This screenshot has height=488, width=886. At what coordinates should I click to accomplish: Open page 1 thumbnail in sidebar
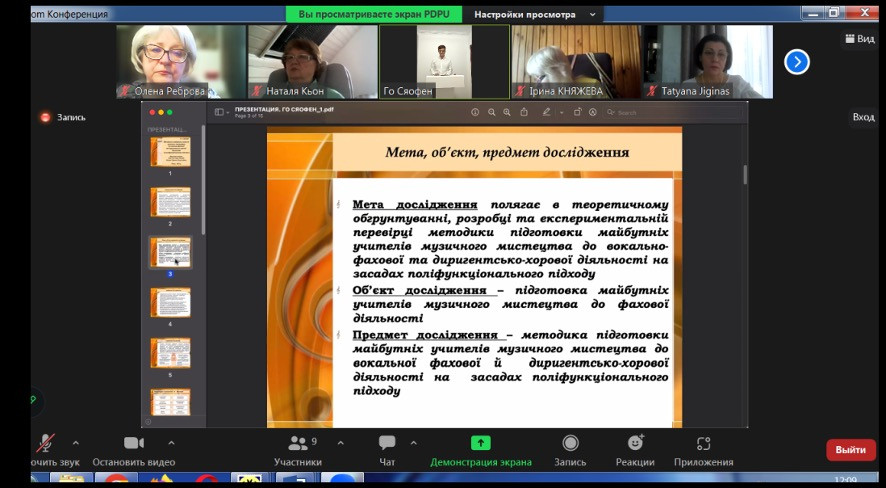point(170,151)
